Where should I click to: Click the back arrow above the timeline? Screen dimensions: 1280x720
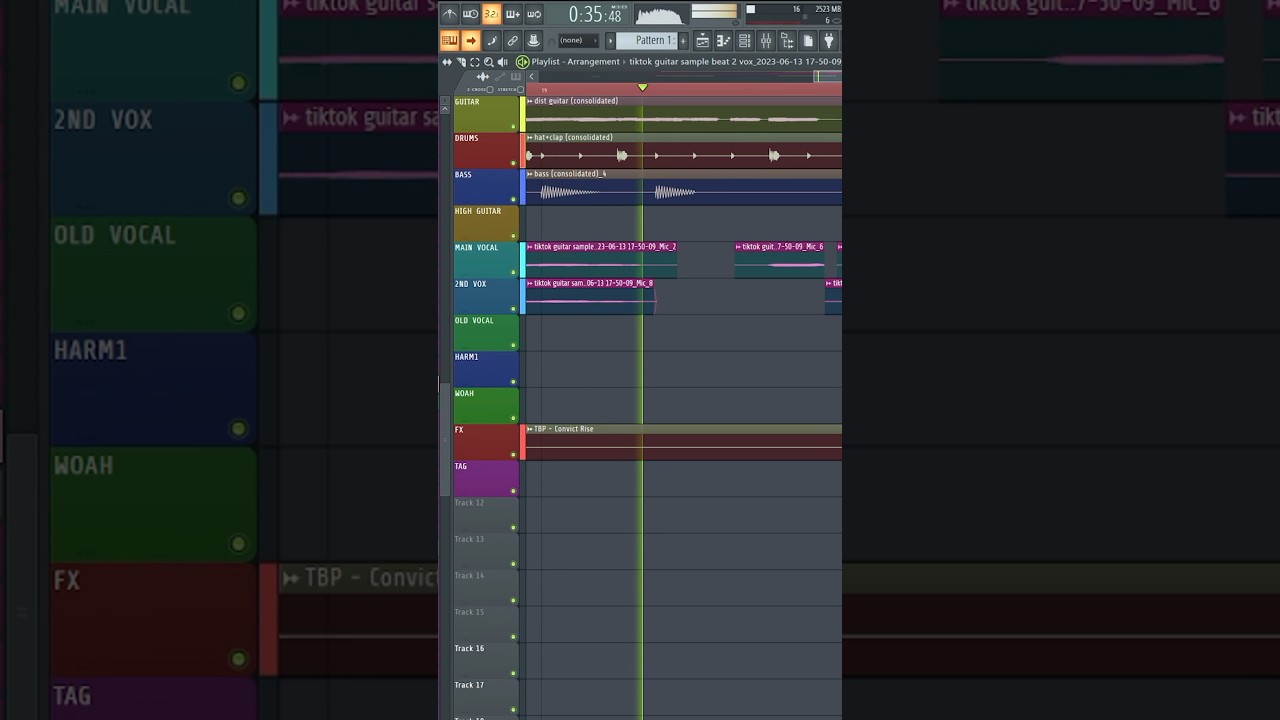pos(532,76)
